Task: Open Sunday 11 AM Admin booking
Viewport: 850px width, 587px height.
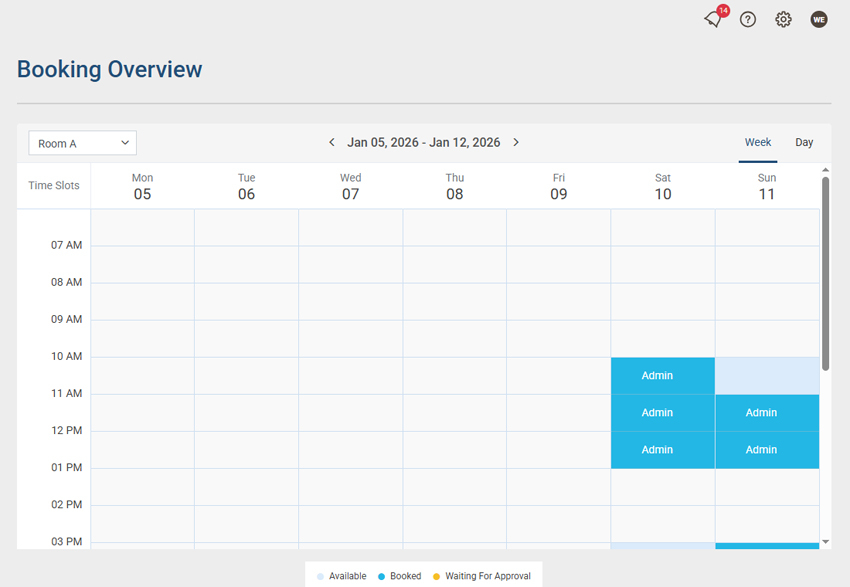Action: 766,413
